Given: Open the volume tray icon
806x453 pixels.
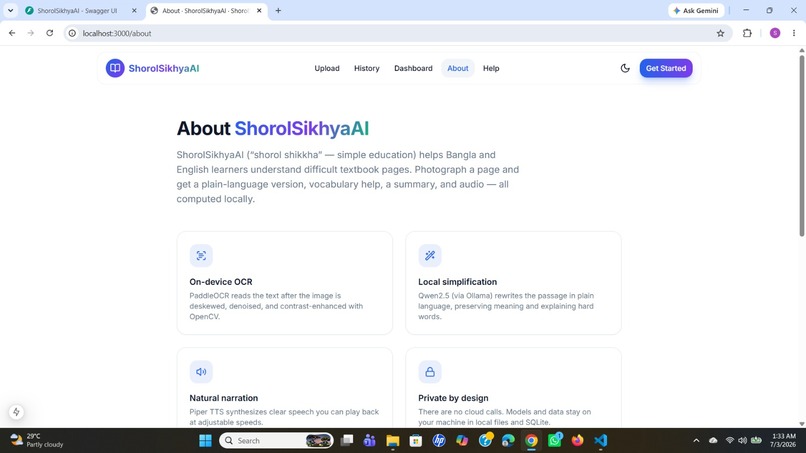Looking at the screenshot, I should tap(743, 441).
